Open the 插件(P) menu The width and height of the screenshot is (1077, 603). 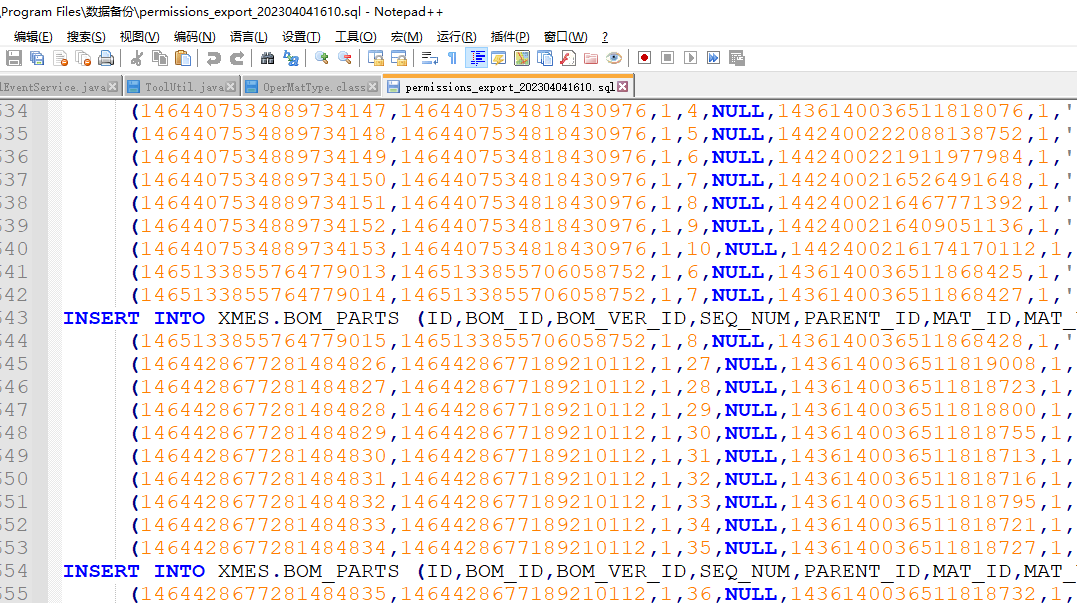click(510, 37)
